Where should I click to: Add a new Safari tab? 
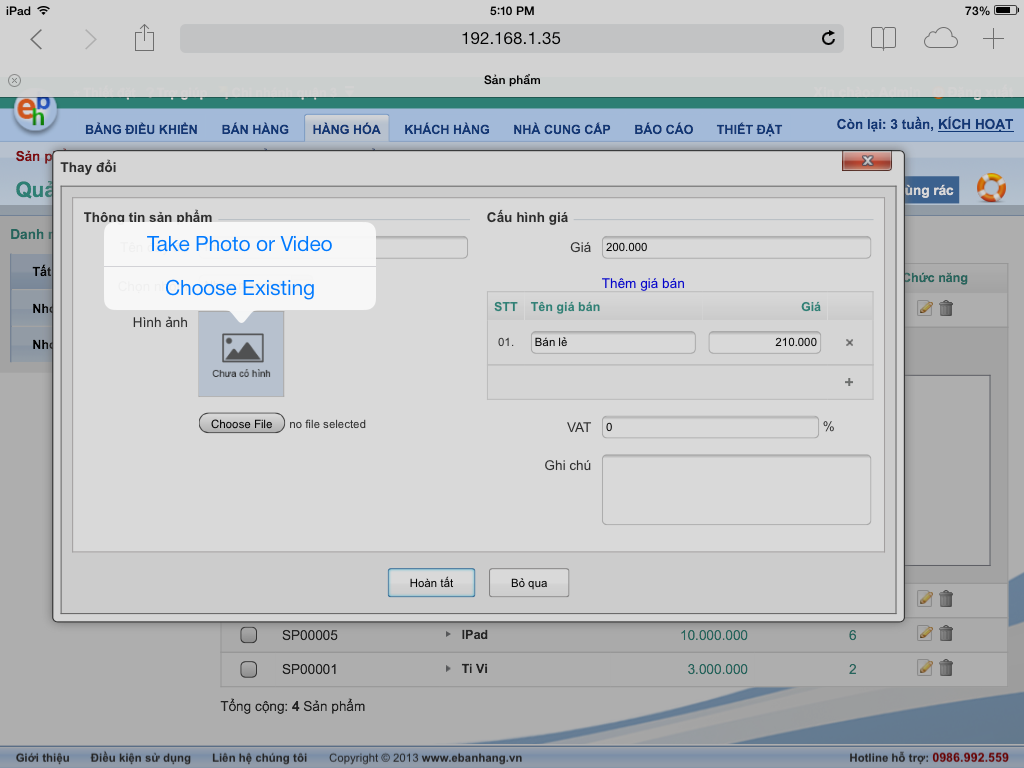click(993, 39)
